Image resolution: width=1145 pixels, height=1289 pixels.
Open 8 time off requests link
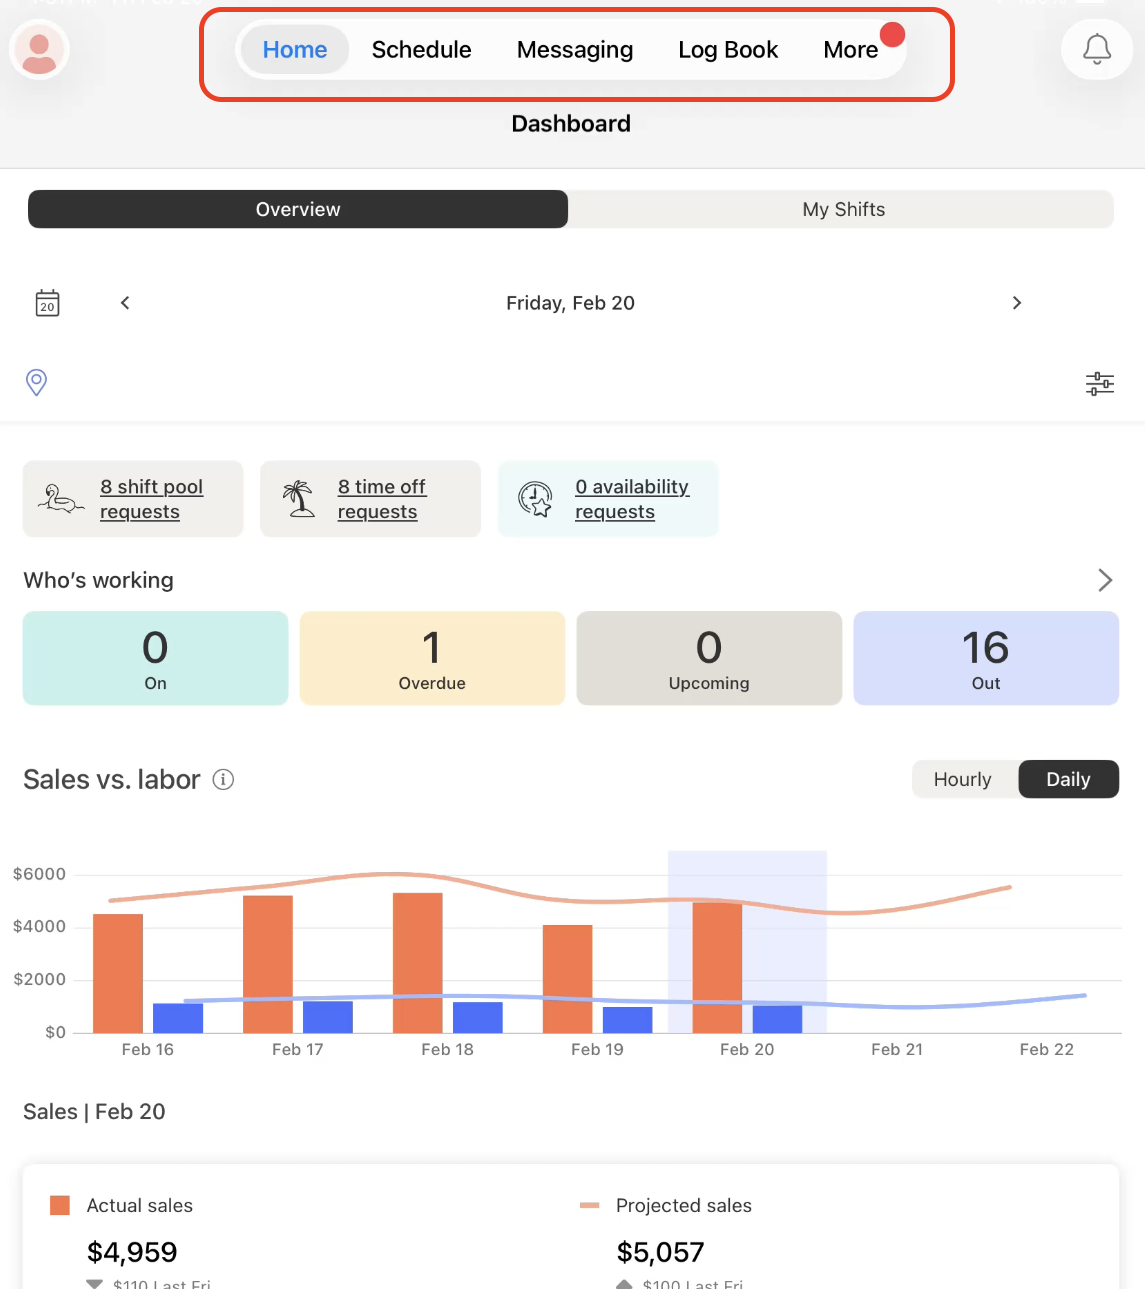[381, 499]
